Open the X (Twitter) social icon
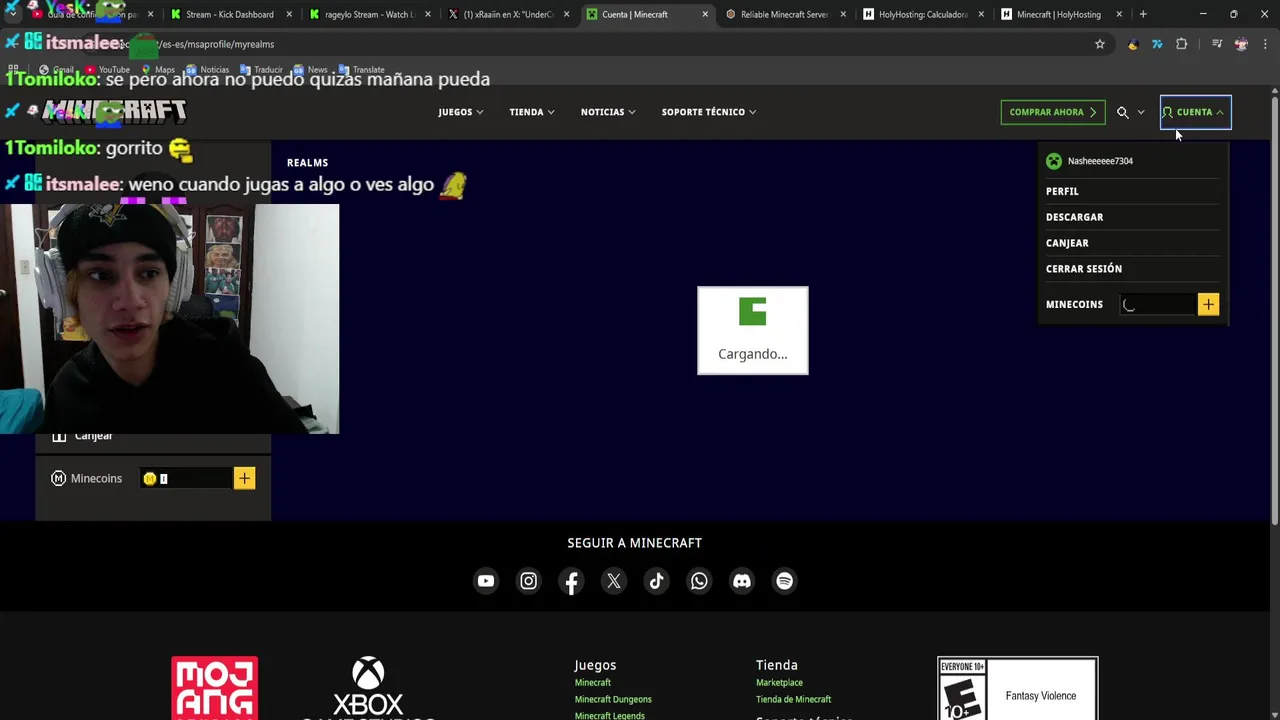Viewport: 1280px width, 720px height. [614, 581]
